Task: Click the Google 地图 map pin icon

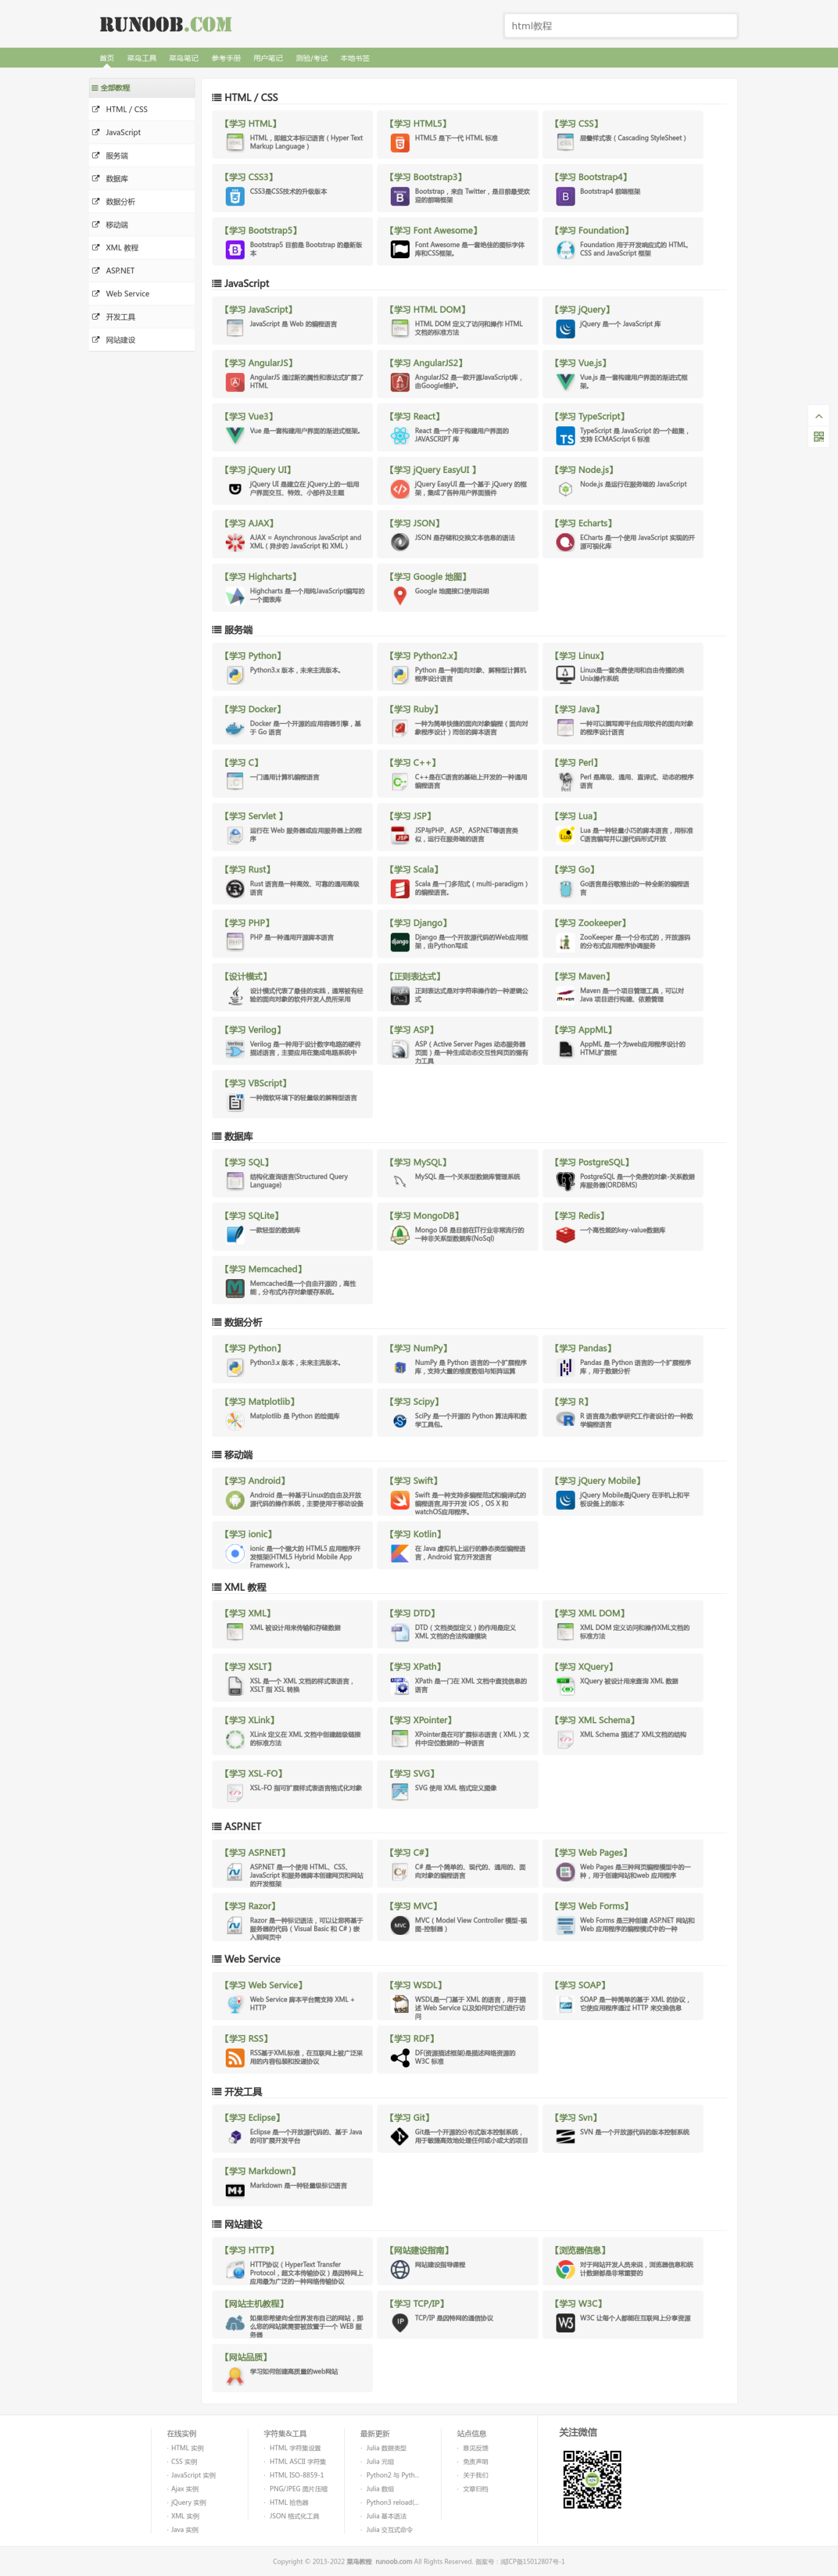Action: point(399,596)
